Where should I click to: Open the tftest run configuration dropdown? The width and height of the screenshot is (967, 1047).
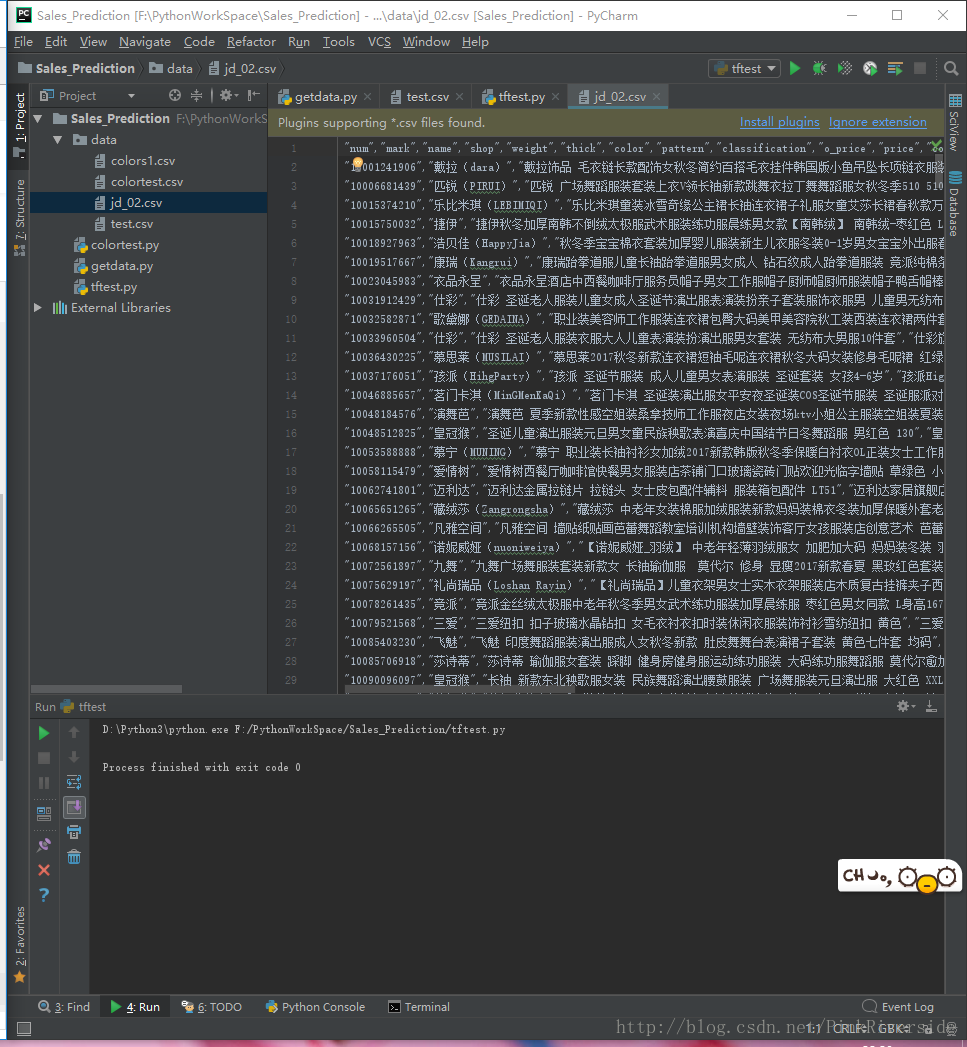pos(745,68)
